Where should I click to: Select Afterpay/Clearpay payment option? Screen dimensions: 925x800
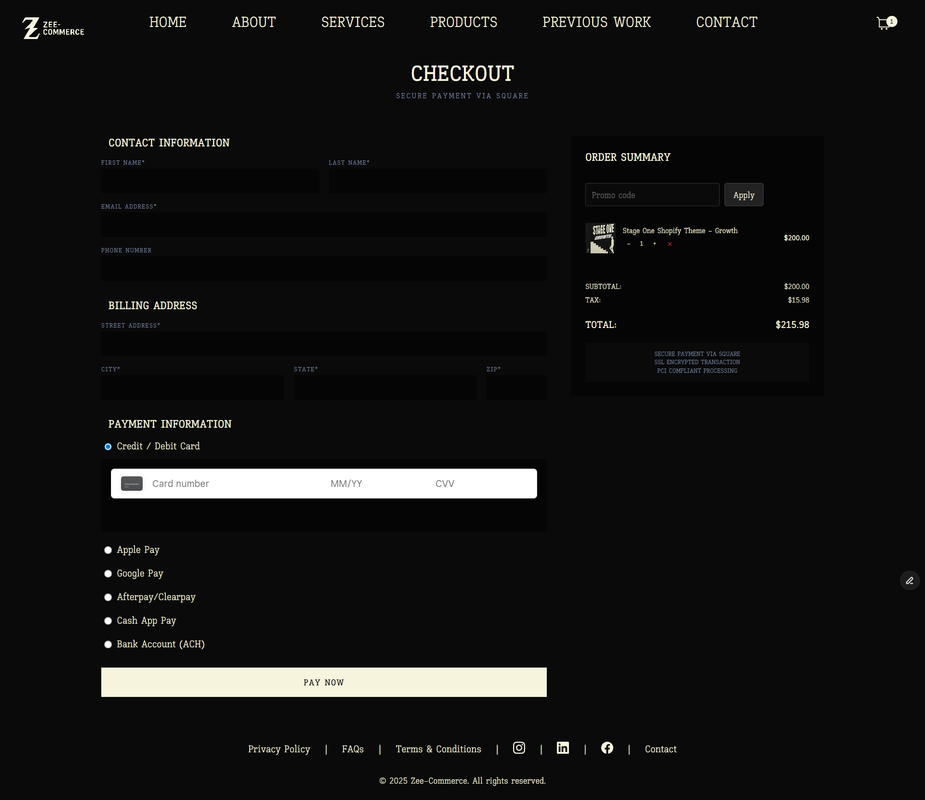point(108,597)
